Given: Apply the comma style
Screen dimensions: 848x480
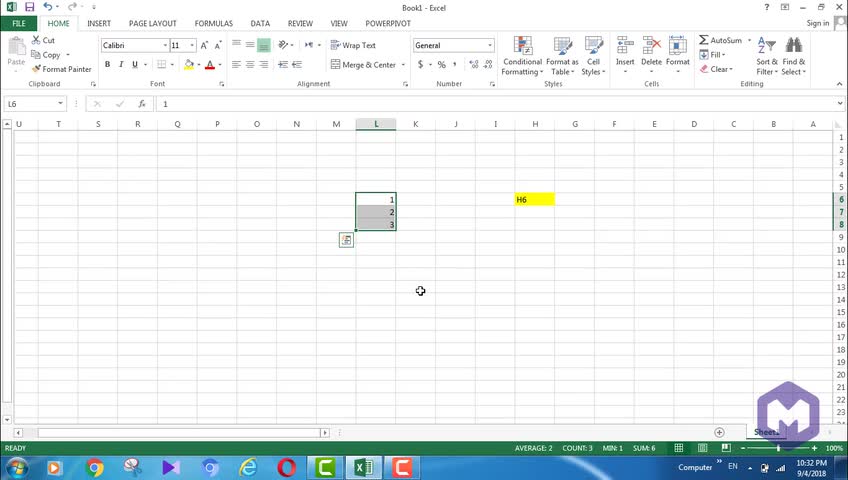Looking at the screenshot, I should tap(455, 64).
